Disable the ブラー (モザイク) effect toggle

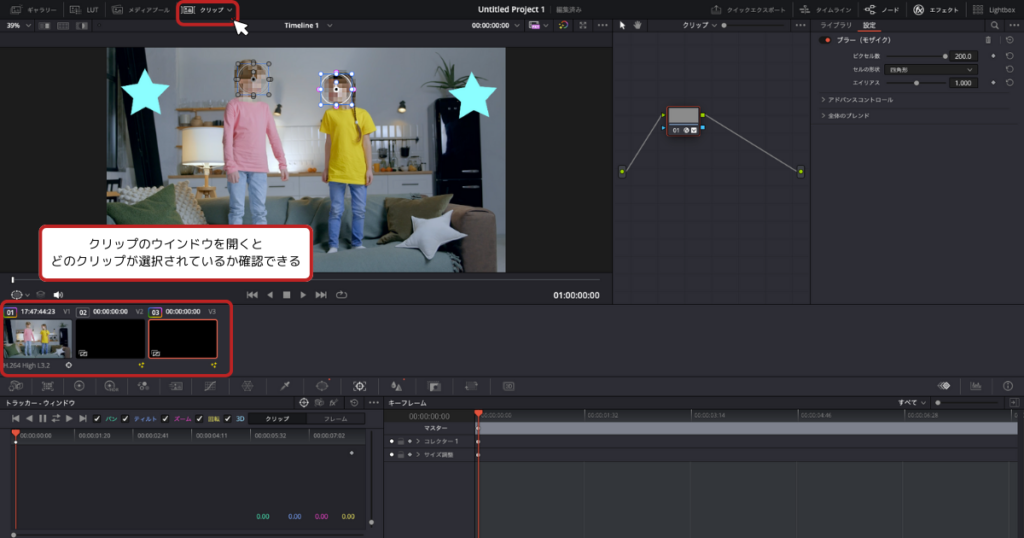coord(826,40)
